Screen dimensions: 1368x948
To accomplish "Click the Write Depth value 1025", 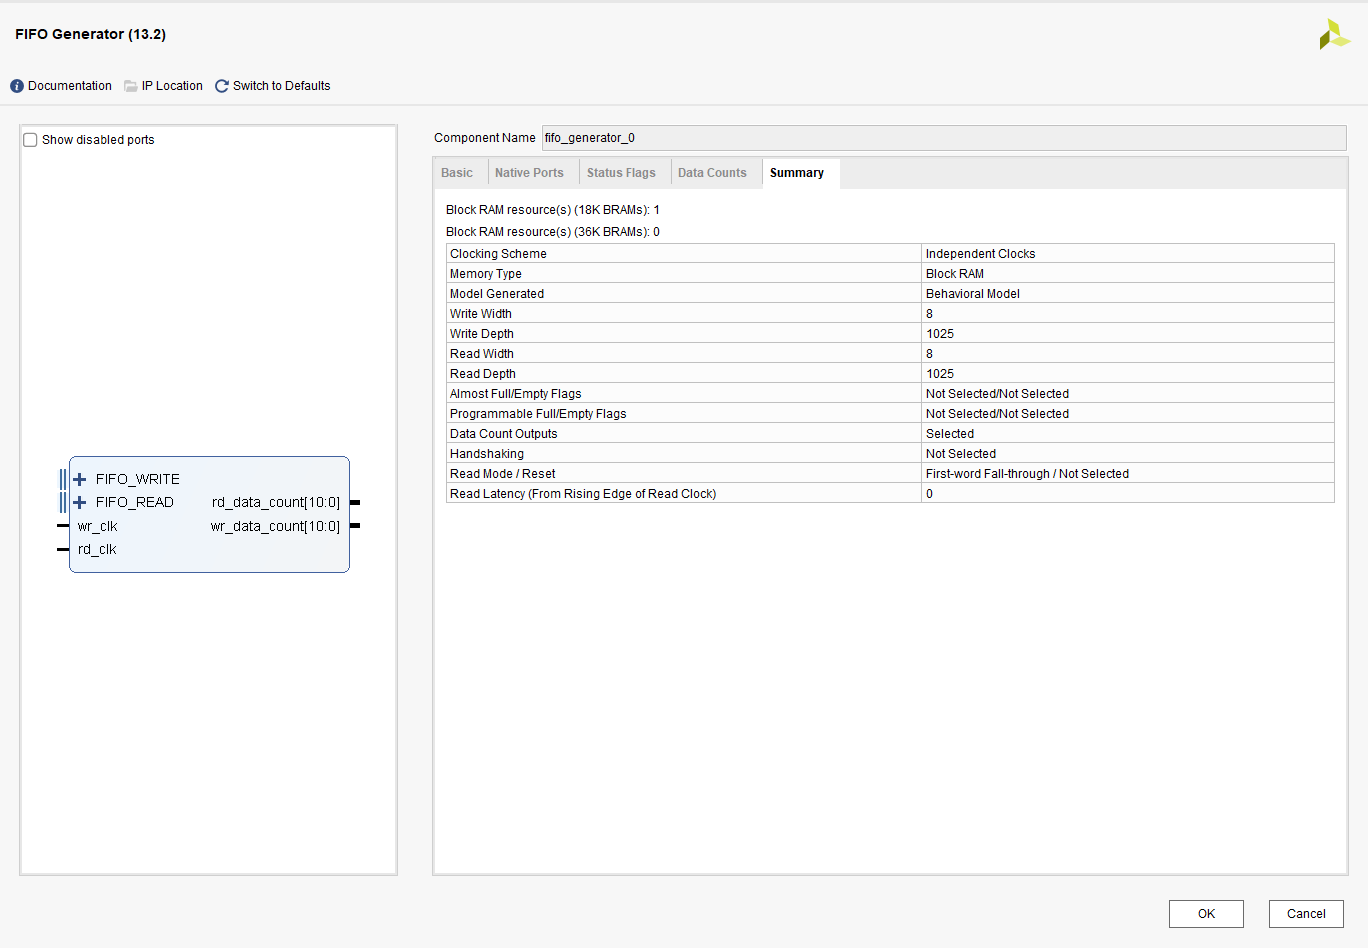I will click(x=940, y=334).
